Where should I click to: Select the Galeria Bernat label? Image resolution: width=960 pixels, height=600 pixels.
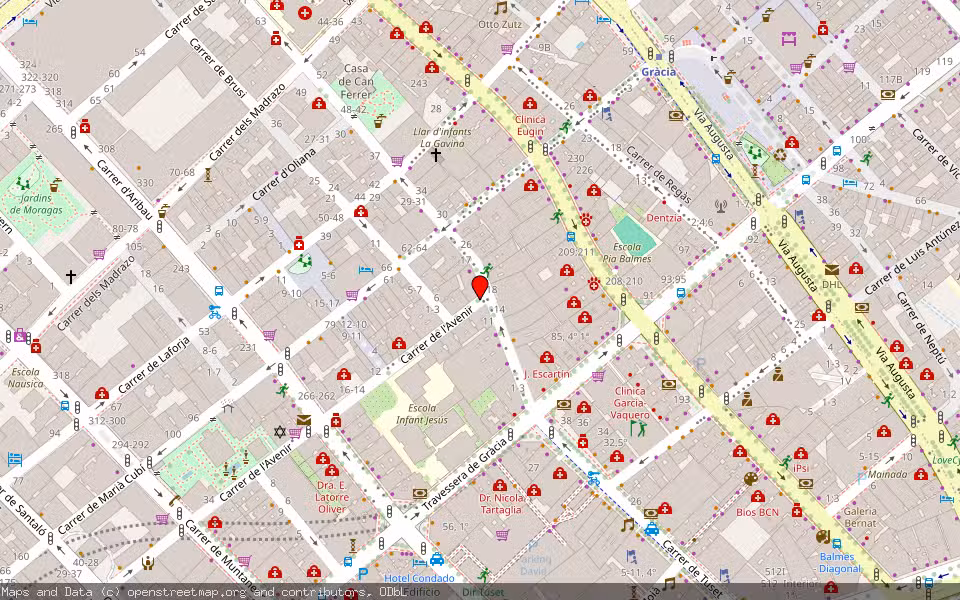pyautogui.click(x=860, y=517)
